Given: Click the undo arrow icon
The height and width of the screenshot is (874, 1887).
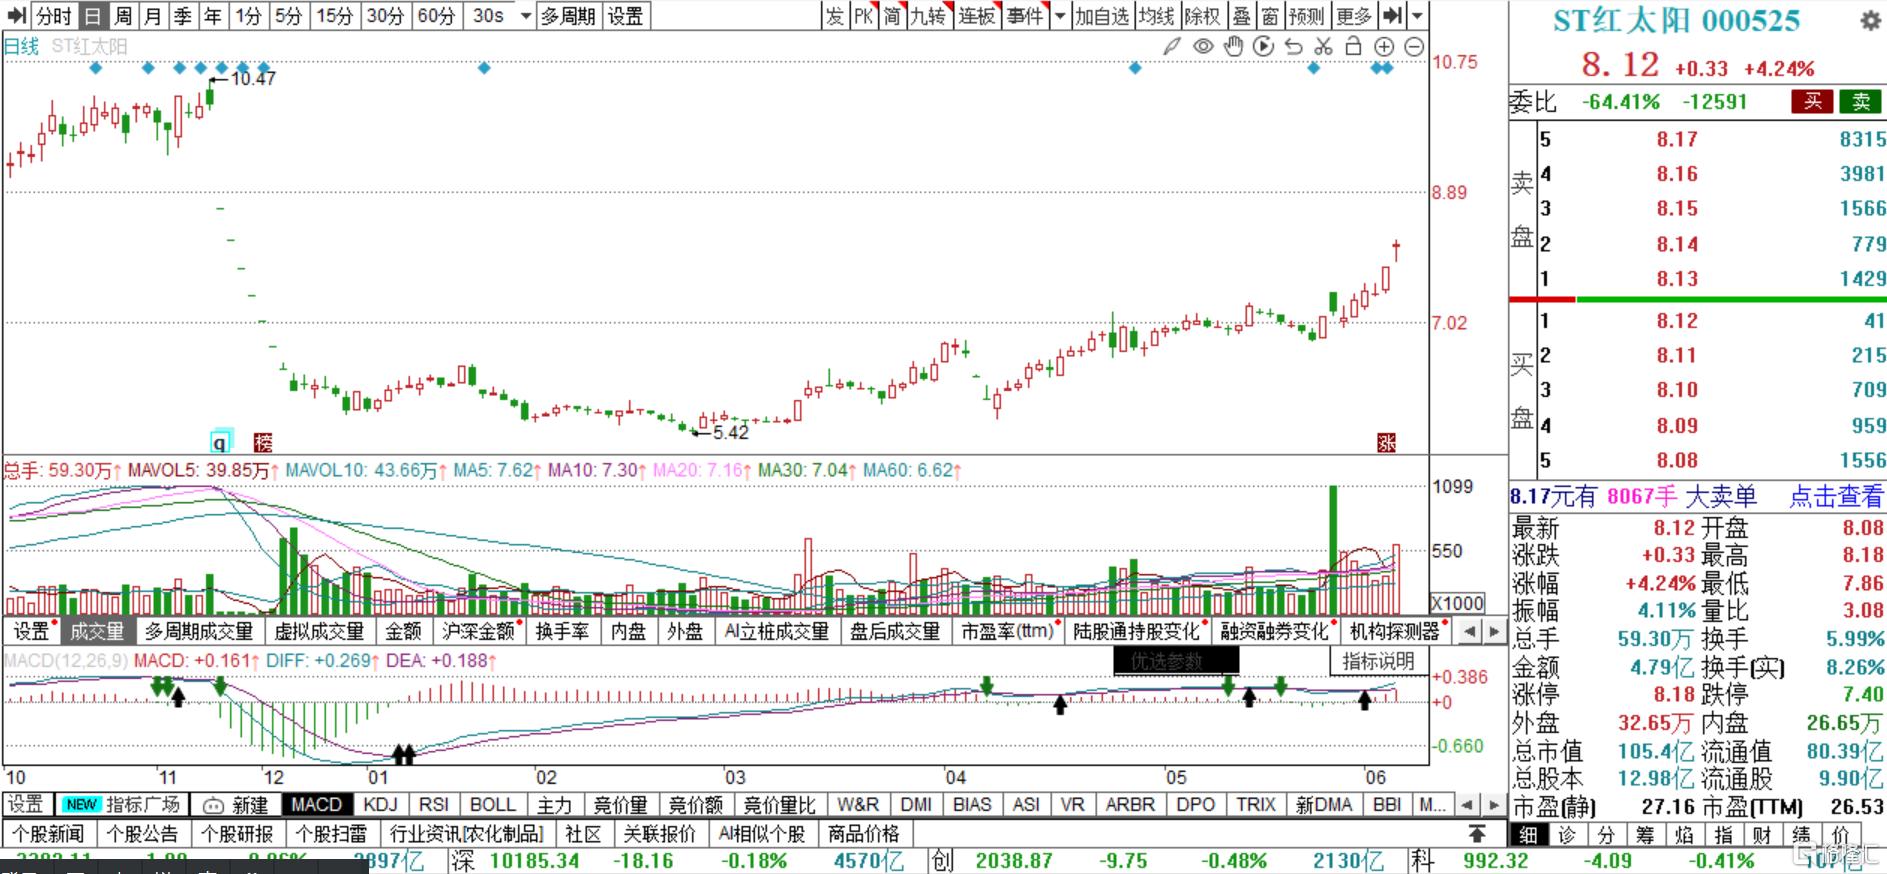Looking at the screenshot, I should 1293,46.
